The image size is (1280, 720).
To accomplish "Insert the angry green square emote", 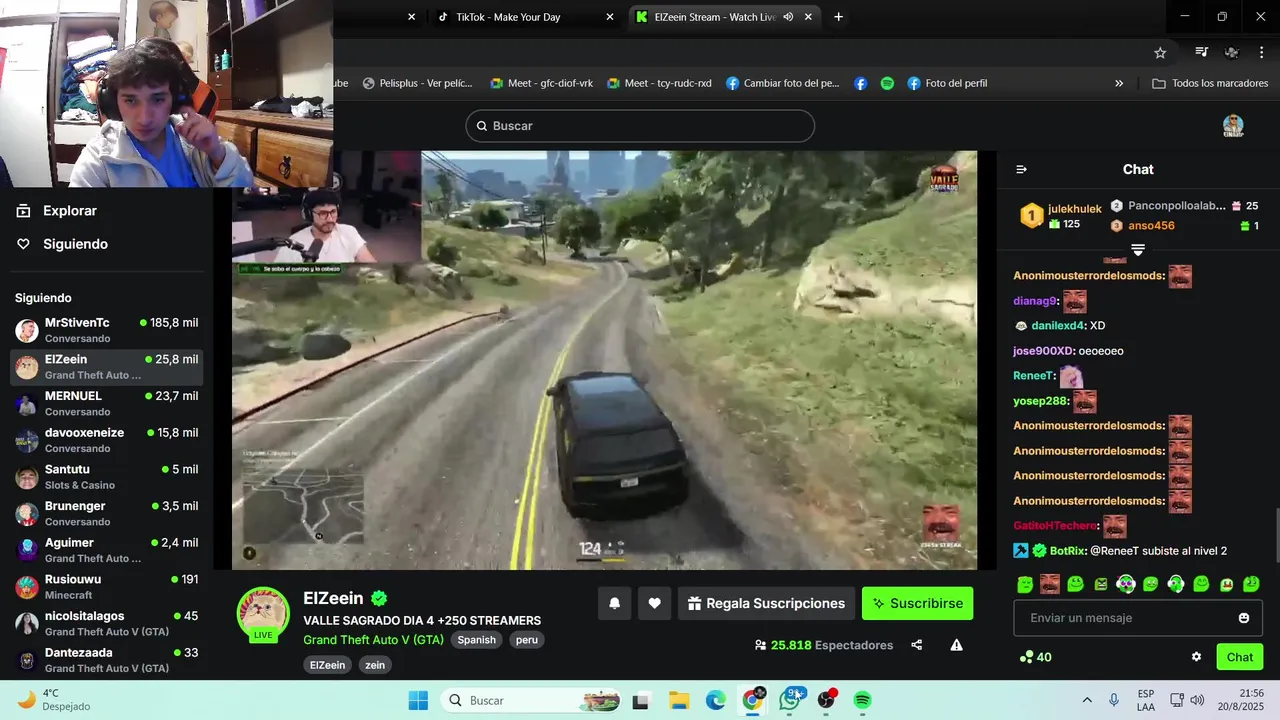I will pyautogui.click(x=1100, y=584).
